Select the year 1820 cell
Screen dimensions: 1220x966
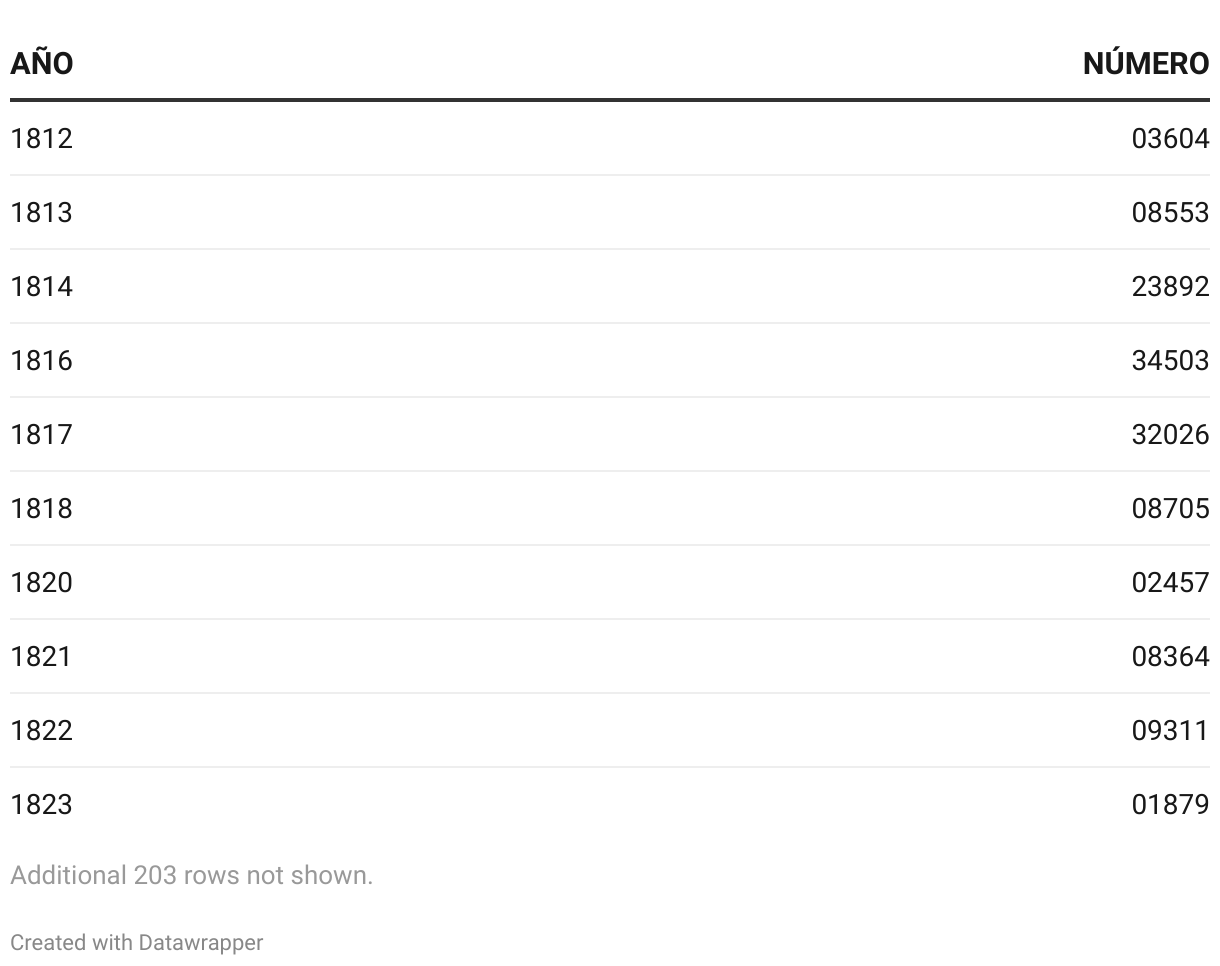(x=41, y=582)
